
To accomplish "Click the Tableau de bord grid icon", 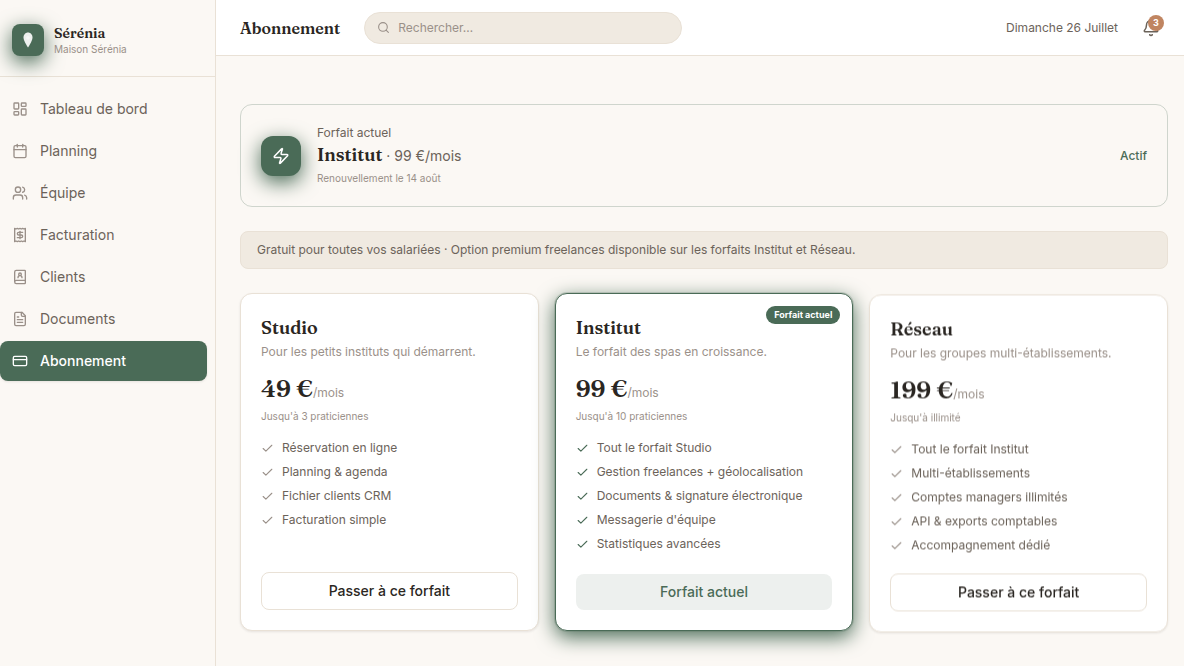I will (x=20, y=109).
